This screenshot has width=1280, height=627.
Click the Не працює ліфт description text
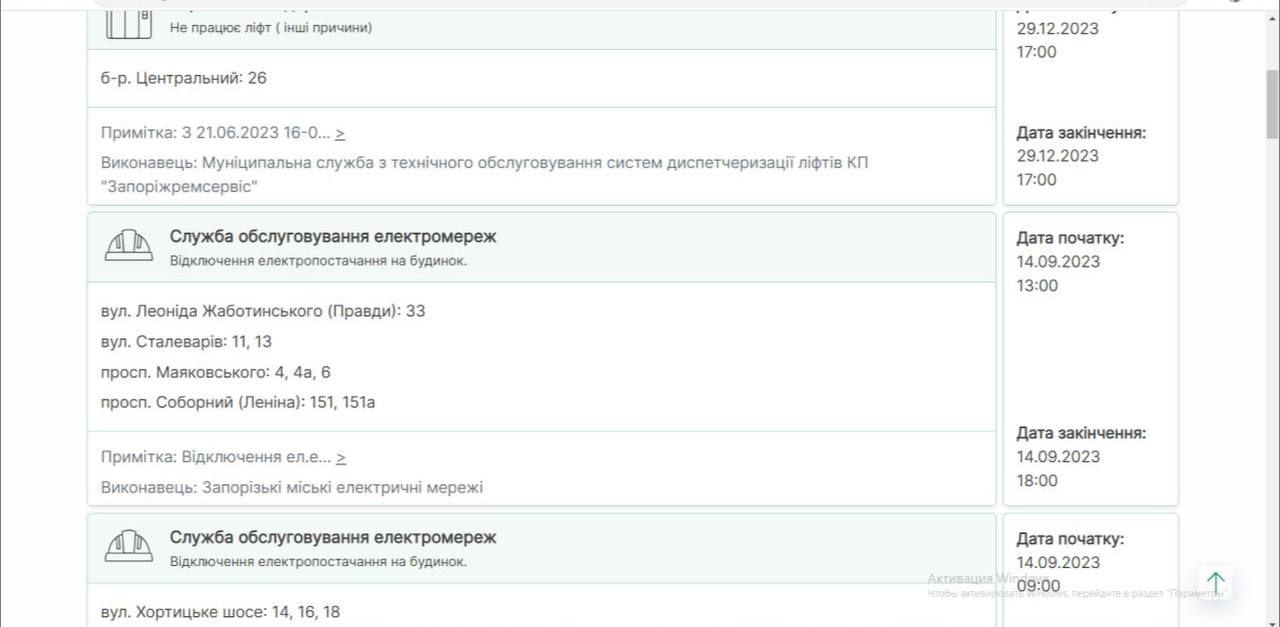point(271,28)
